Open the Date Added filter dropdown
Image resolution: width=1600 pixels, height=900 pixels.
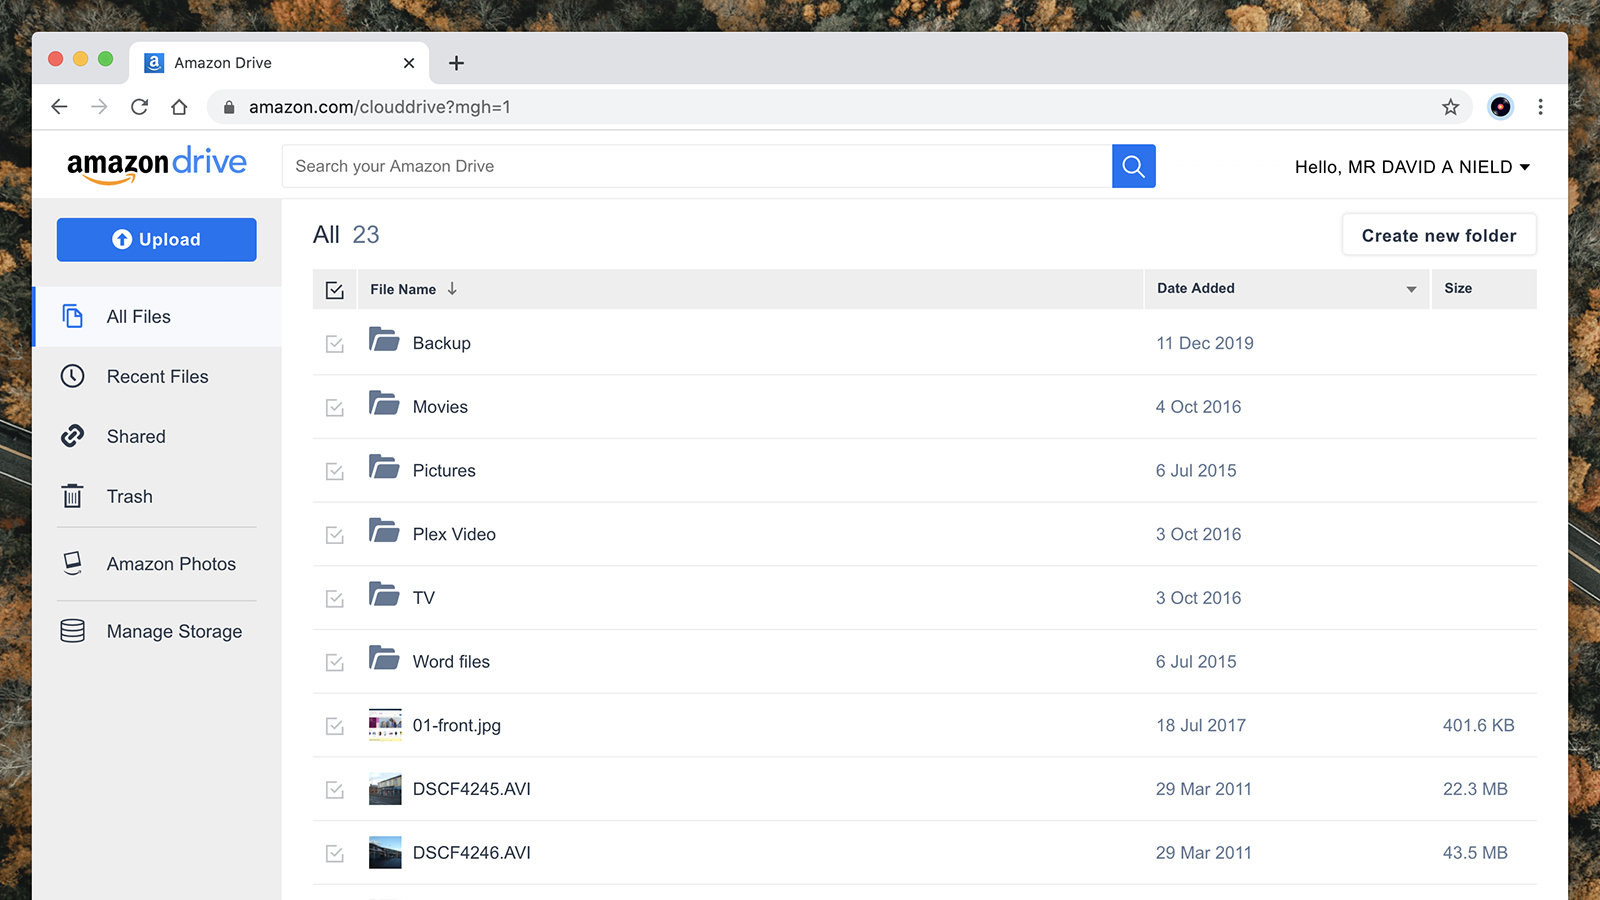[1411, 289]
